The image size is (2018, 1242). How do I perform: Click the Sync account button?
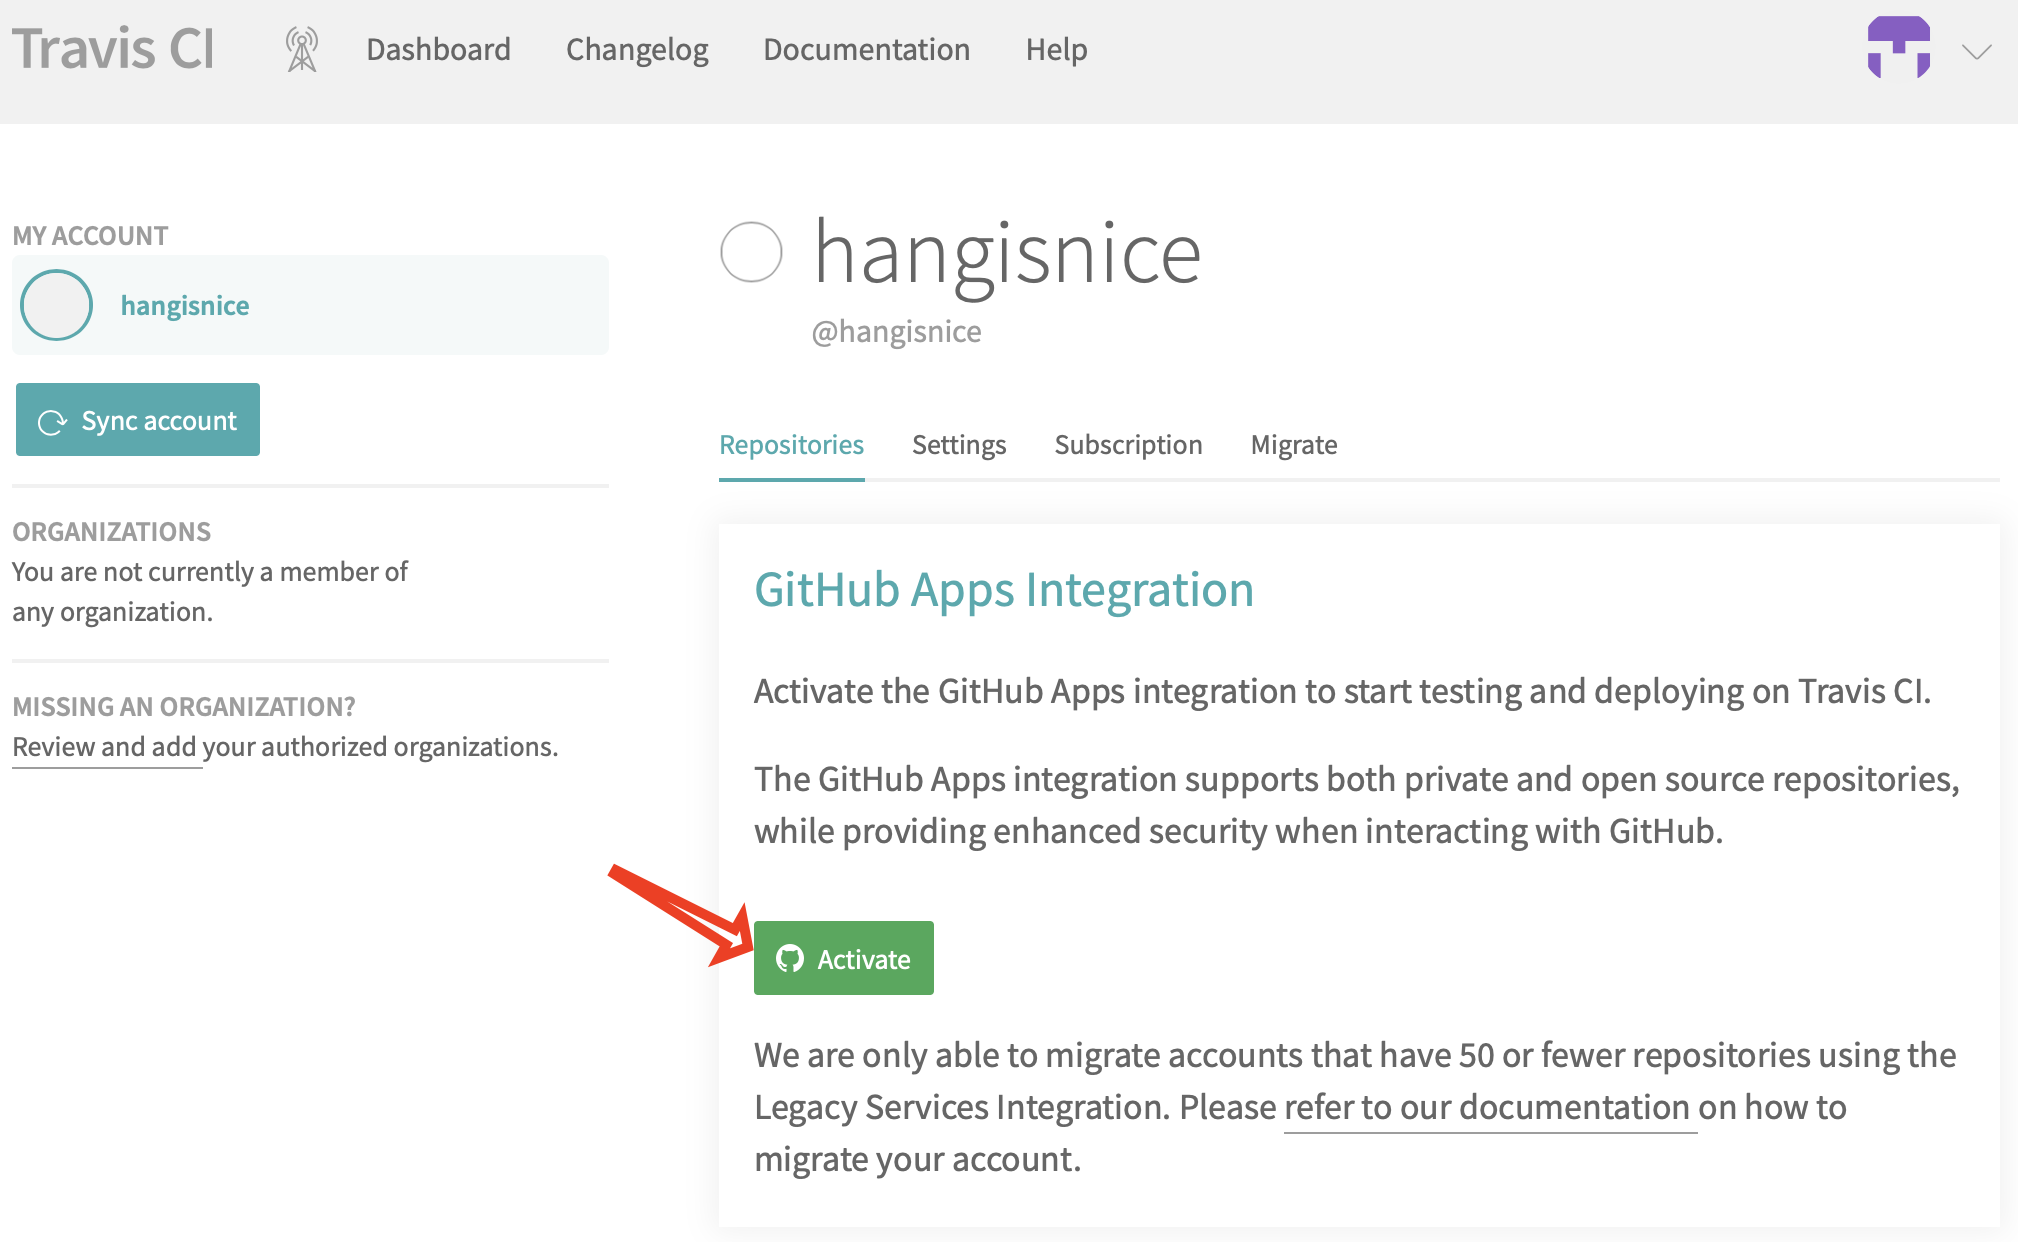click(x=138, y=420)
